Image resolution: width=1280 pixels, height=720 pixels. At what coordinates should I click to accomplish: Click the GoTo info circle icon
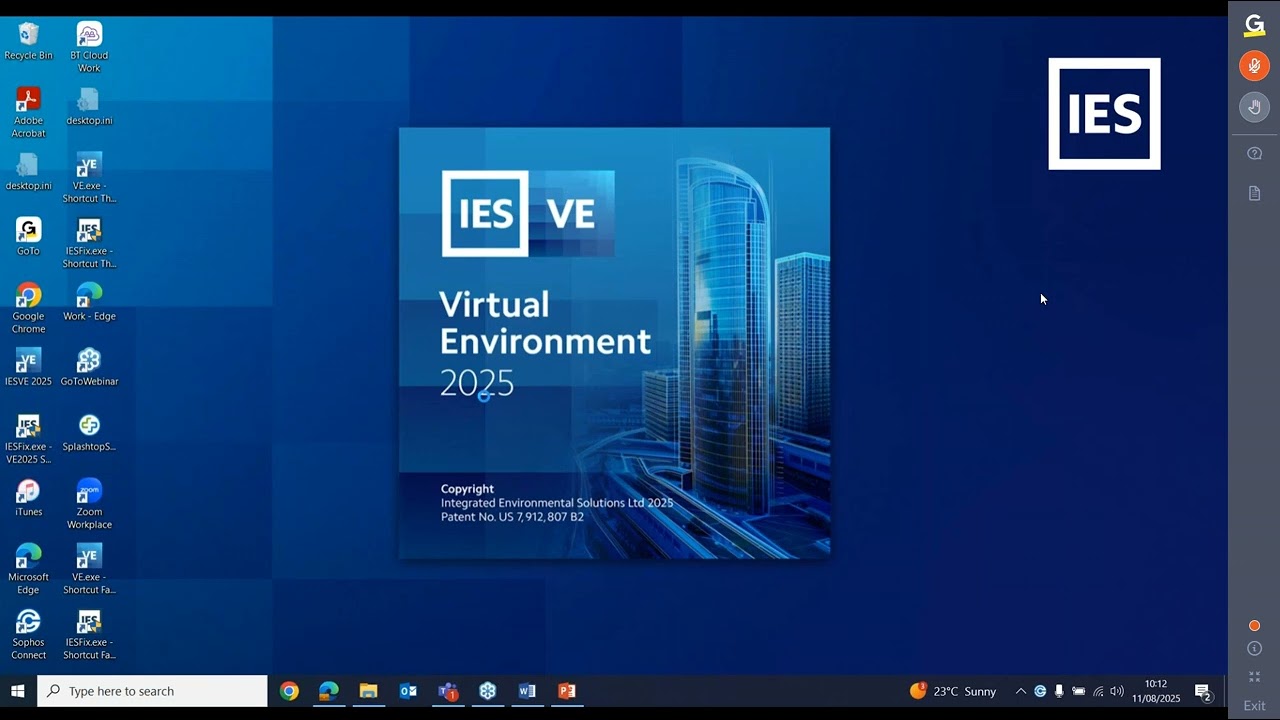tap(1254, 648)
